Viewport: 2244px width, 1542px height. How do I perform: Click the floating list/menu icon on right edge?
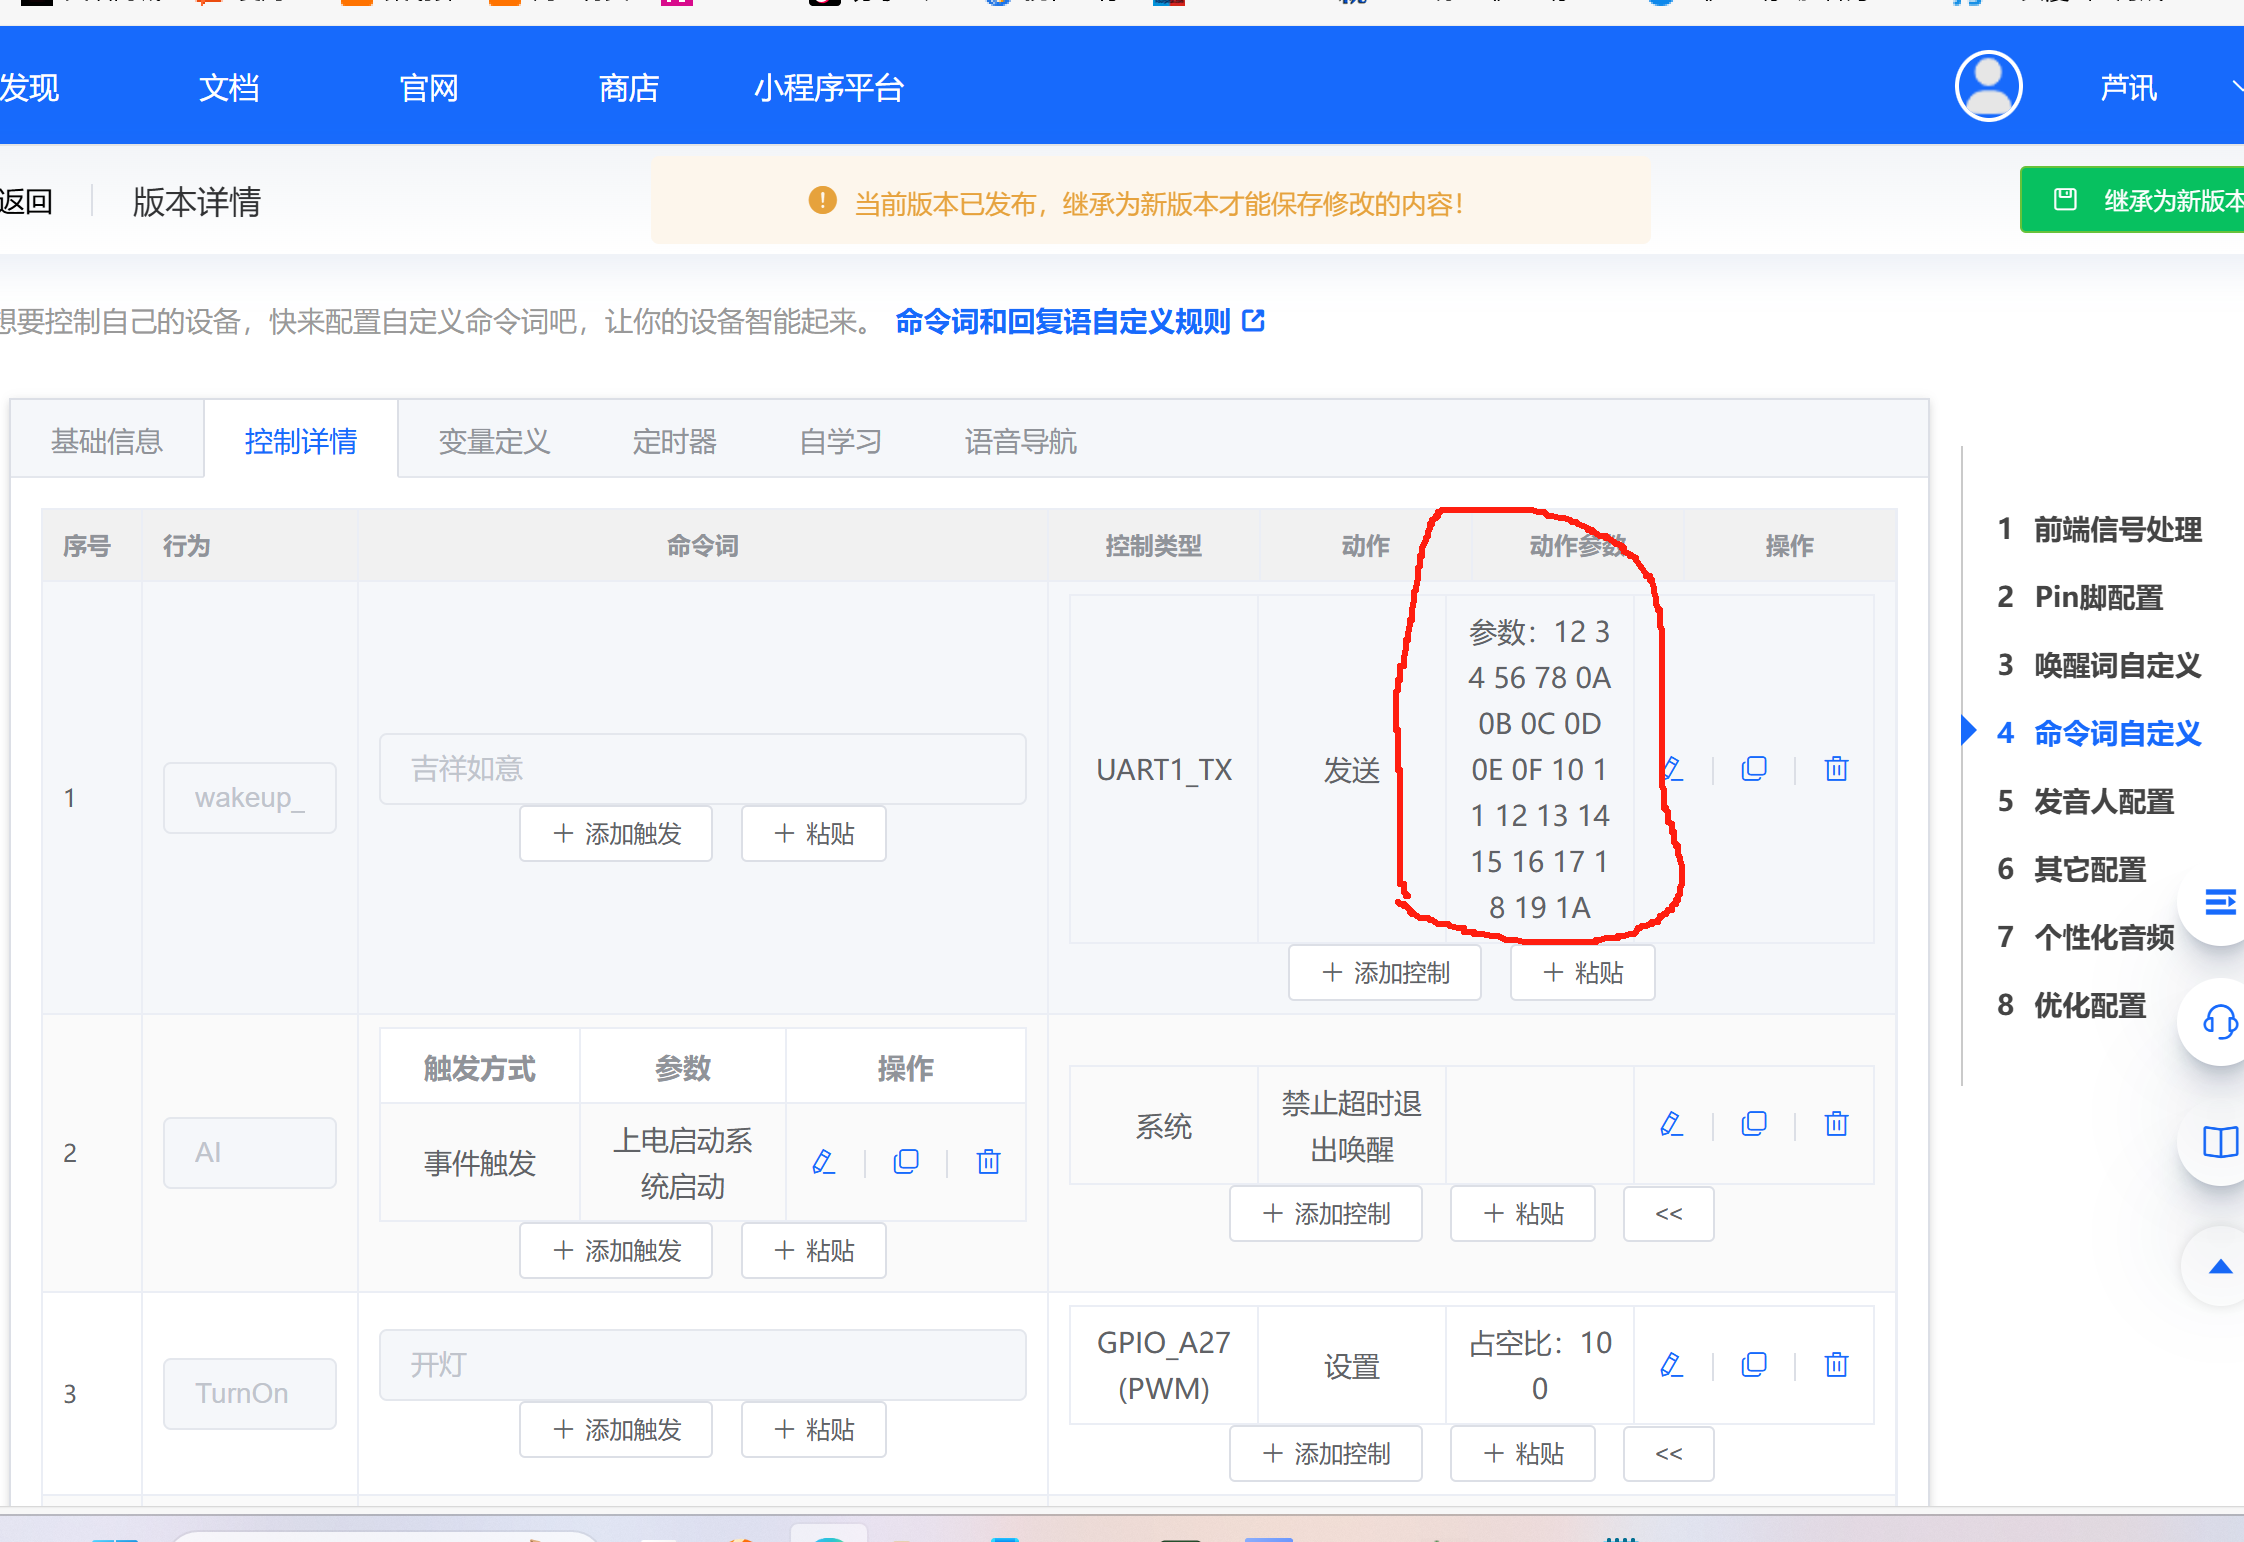[x=2222, y=901]
